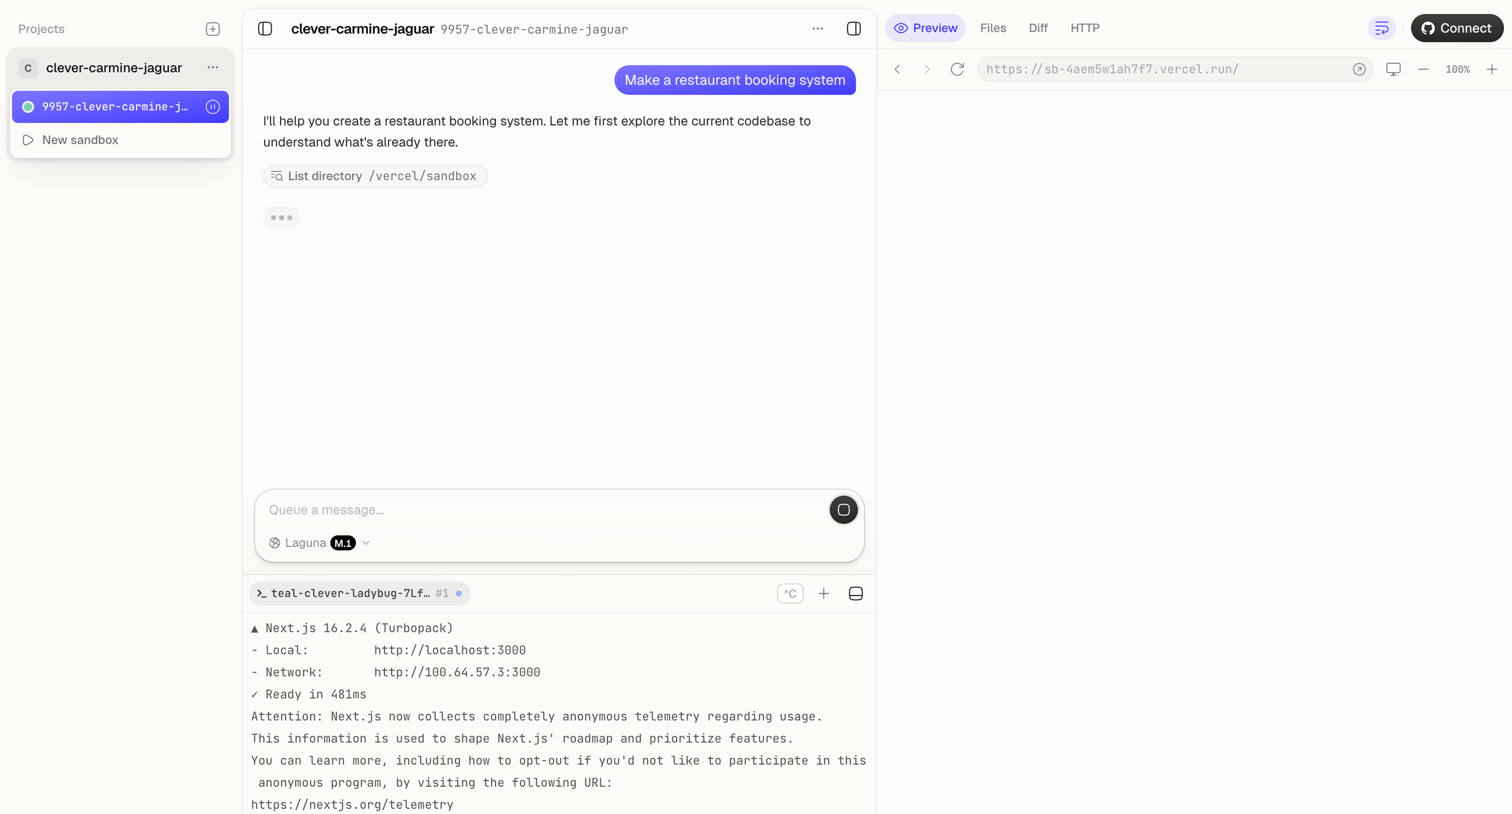Image resolution: width=1512 pixels, height=814 pixels.
Task: Go forward in the preview browser
Action: [927, 69]
